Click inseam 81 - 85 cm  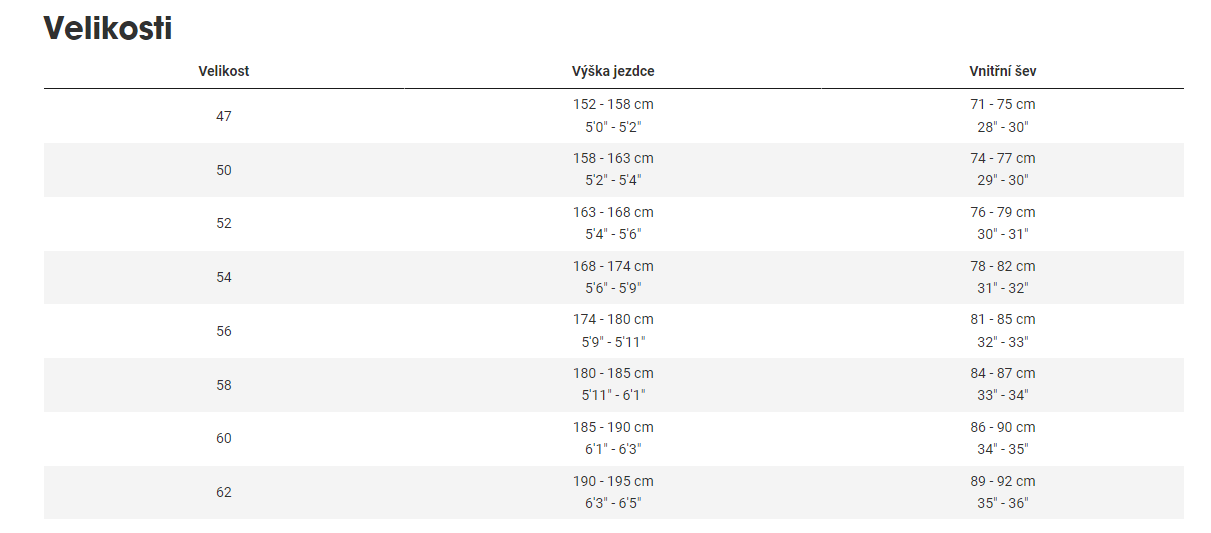[1002, 319]
